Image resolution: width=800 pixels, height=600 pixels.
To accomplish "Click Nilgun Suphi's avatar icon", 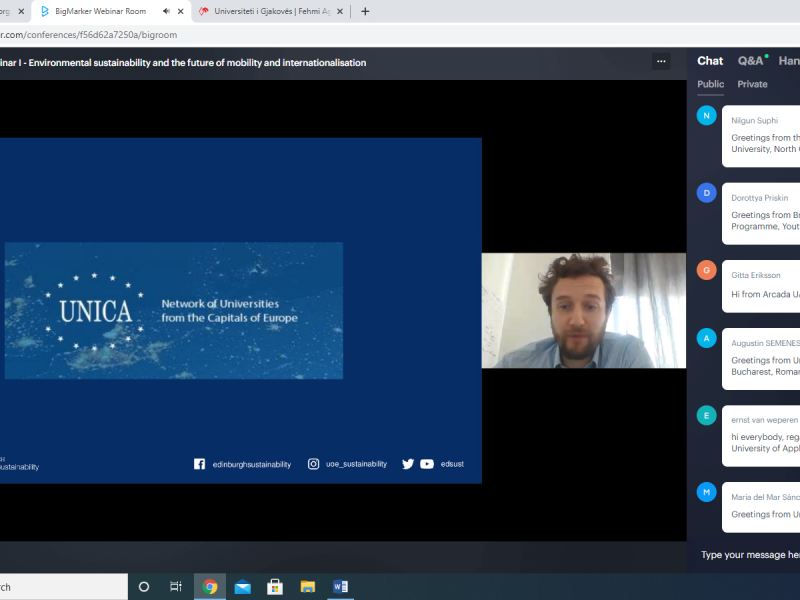I will (707, 116).
